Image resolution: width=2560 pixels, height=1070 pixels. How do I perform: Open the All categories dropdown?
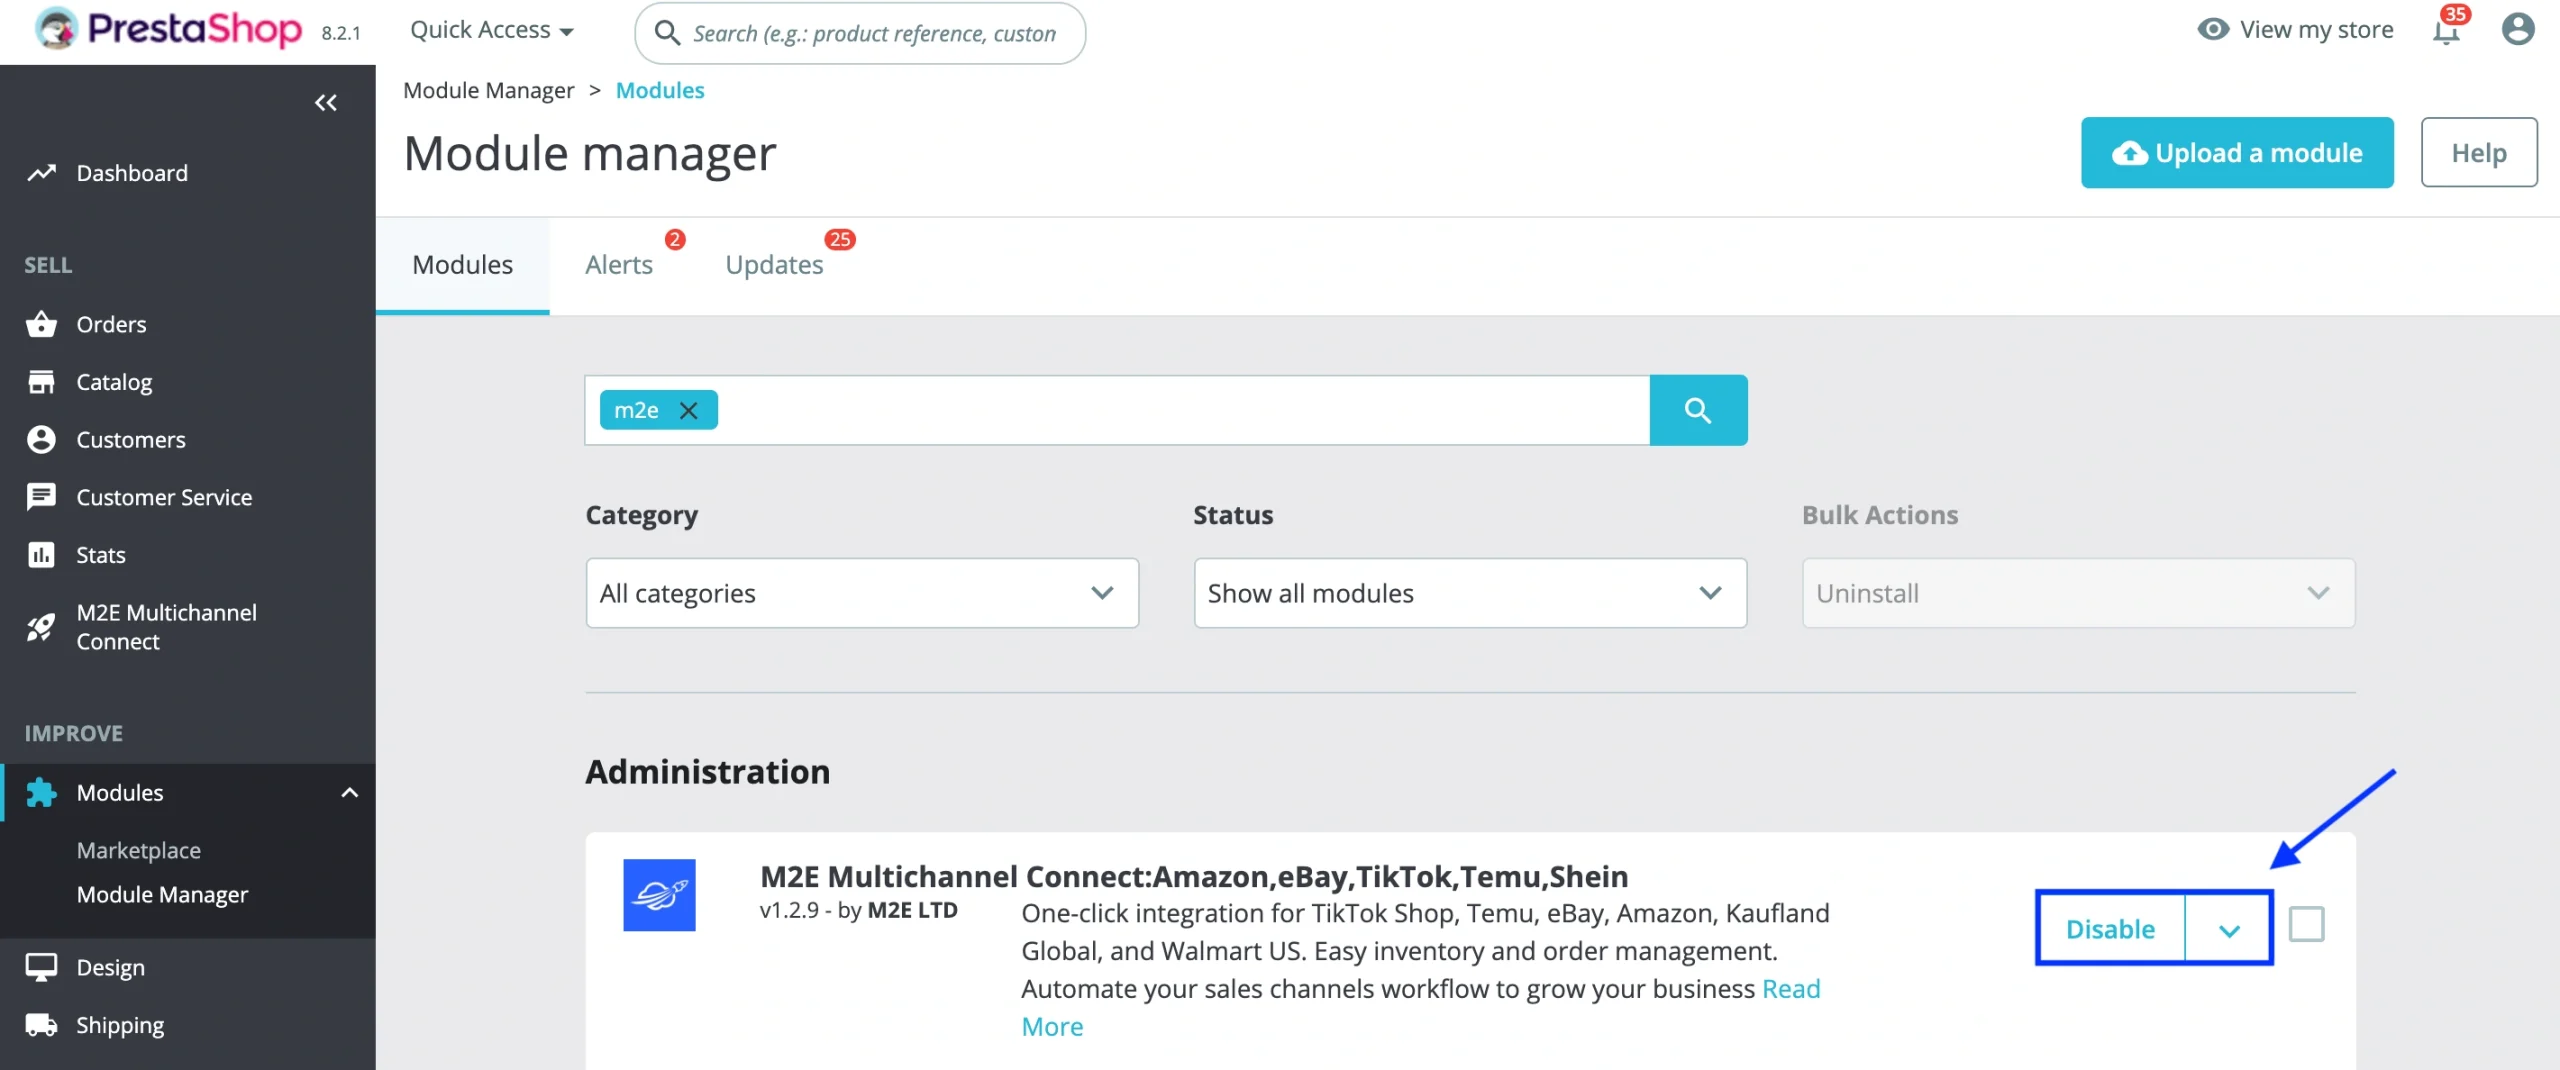coord(861,592)
